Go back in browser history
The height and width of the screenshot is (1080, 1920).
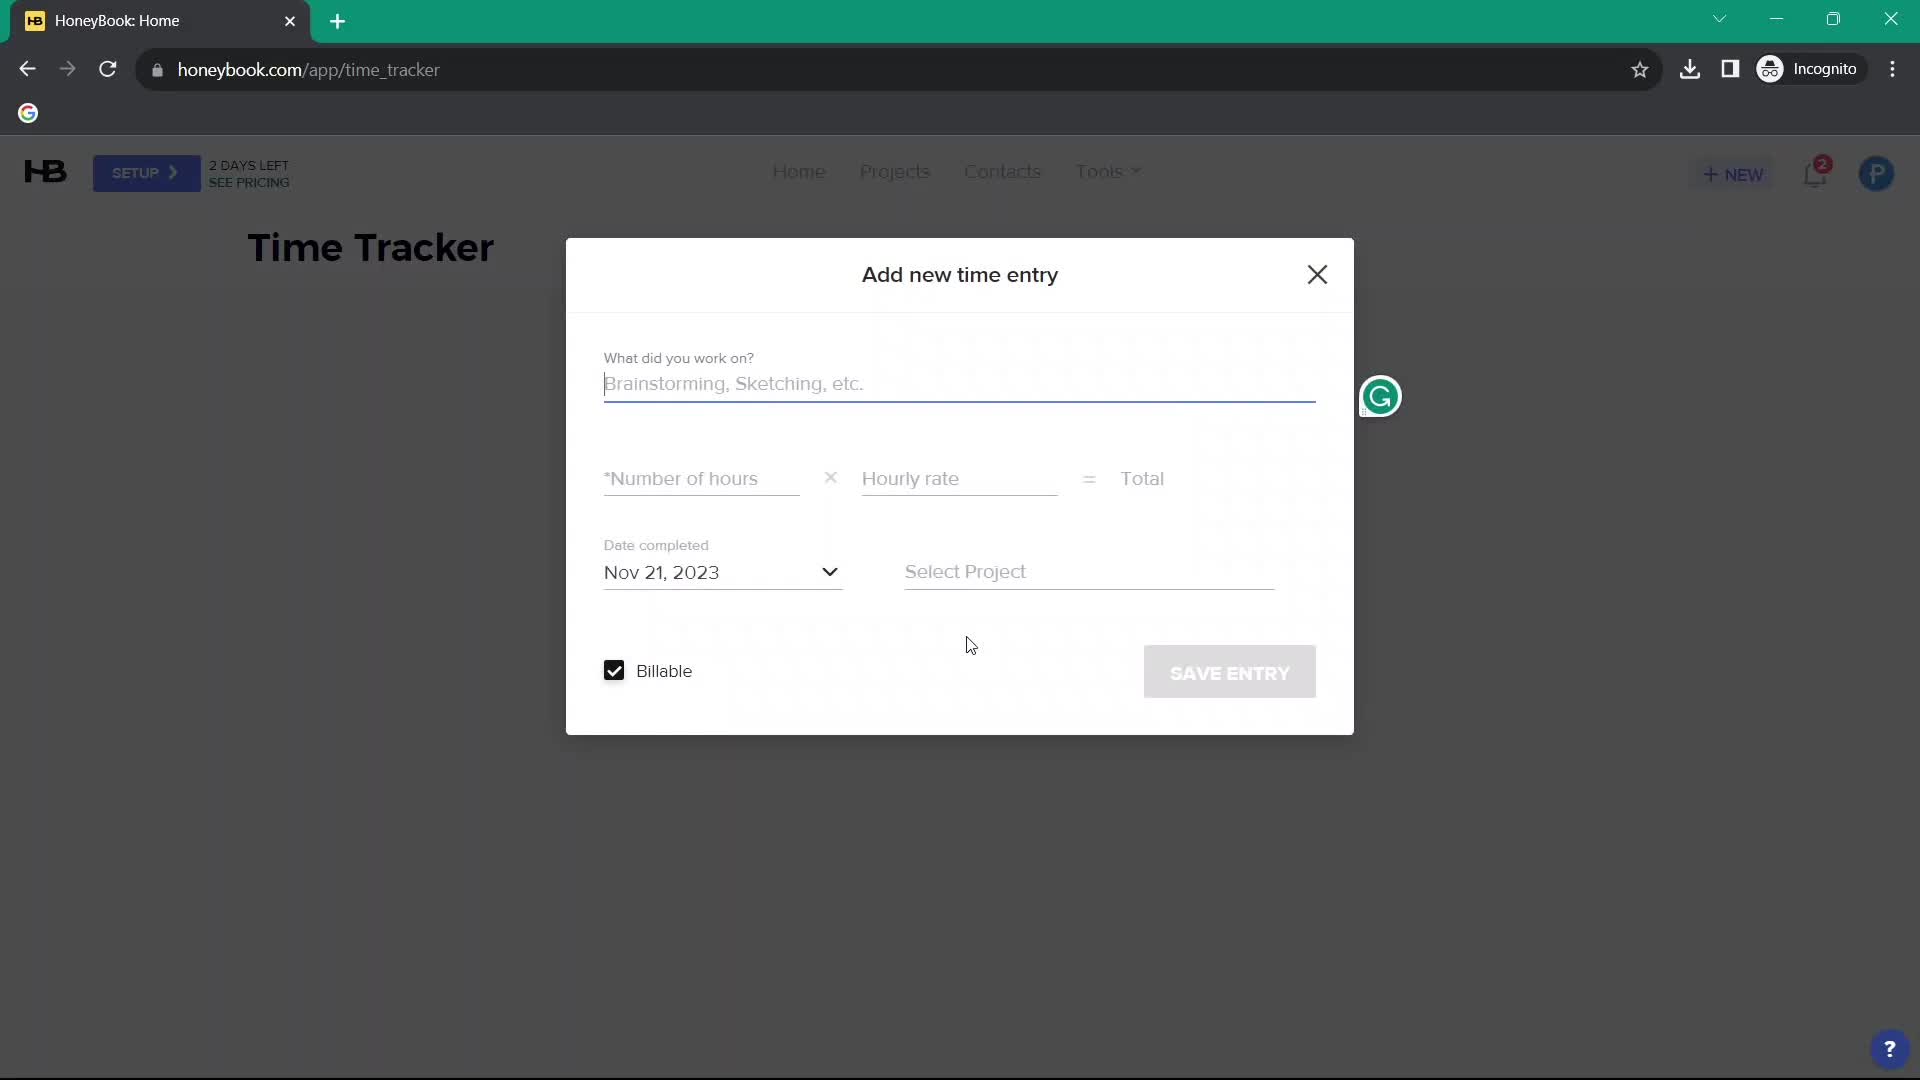(27, 69)
